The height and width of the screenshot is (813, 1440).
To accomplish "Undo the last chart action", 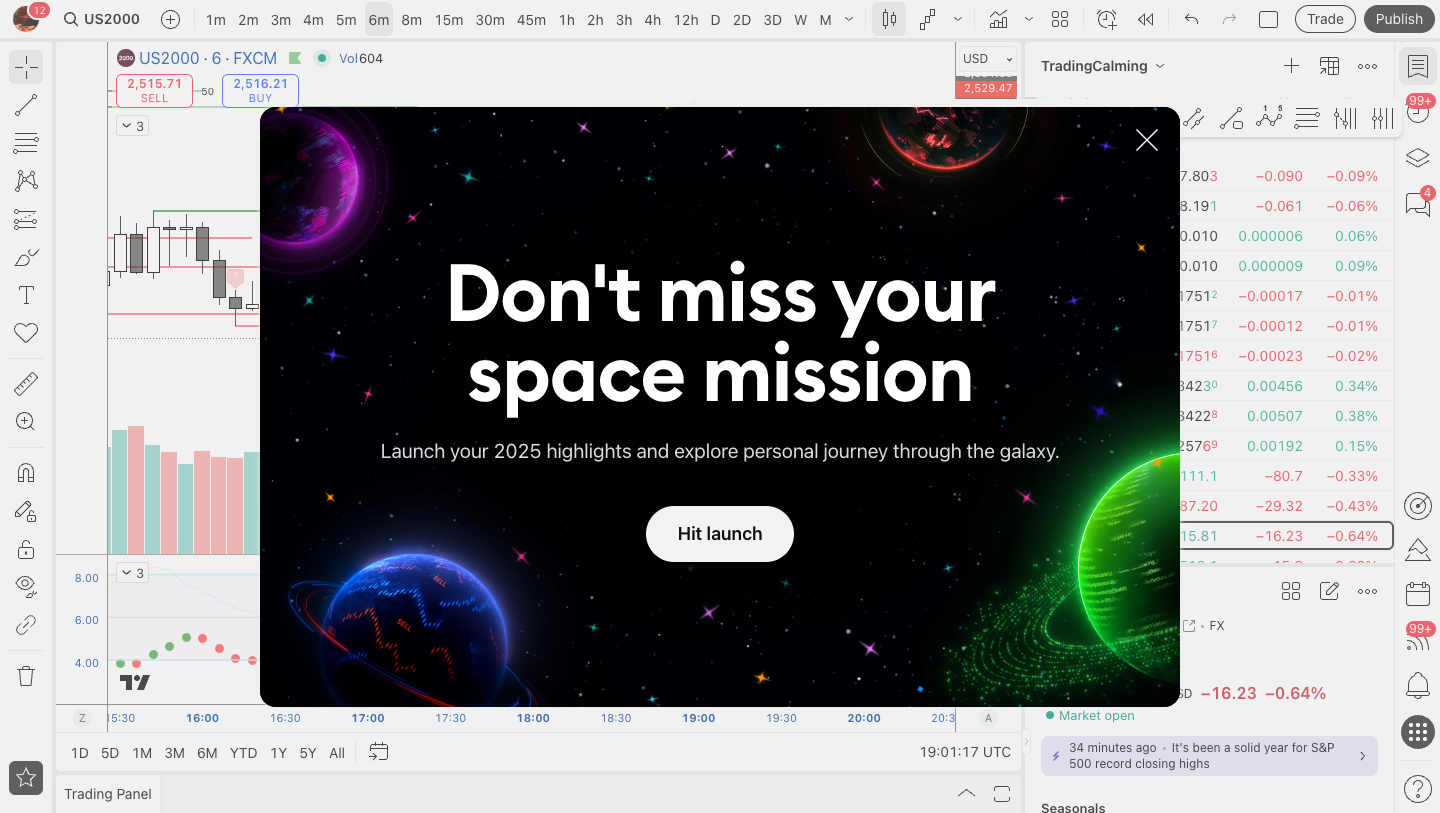I will pos(1191,19).
